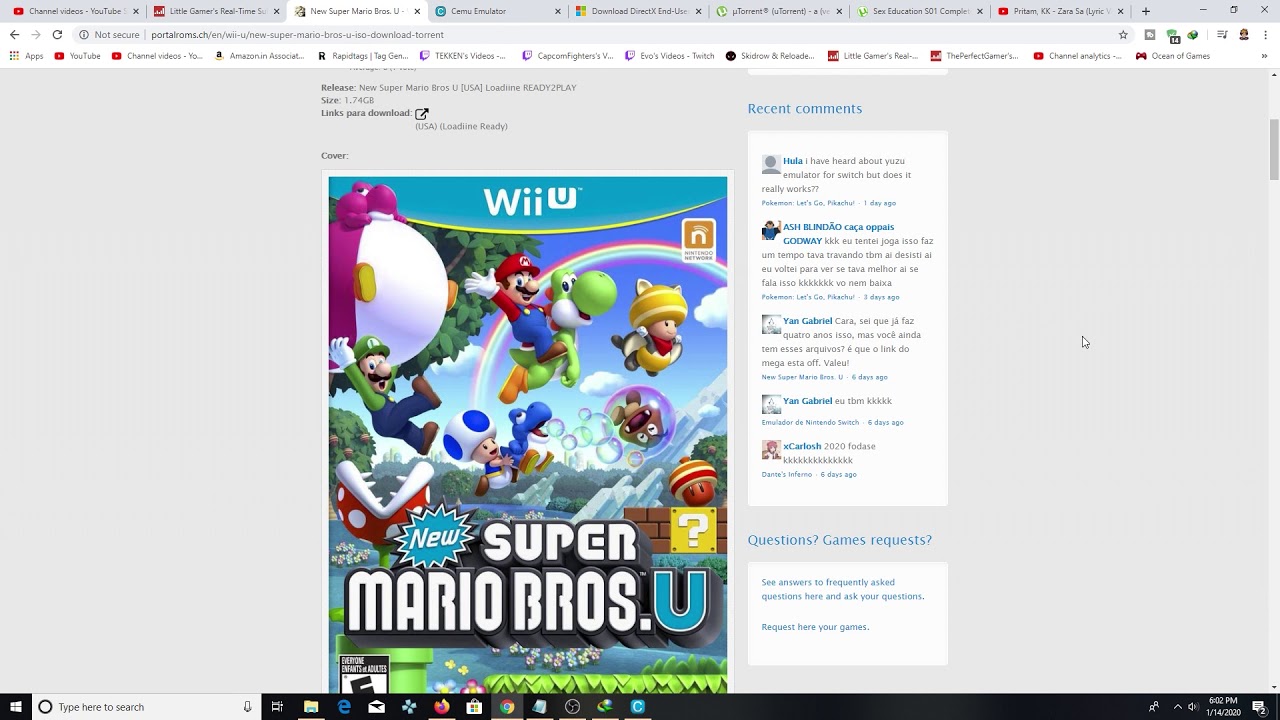Launch Microsoft Edge from taskbar

[344, 707]
